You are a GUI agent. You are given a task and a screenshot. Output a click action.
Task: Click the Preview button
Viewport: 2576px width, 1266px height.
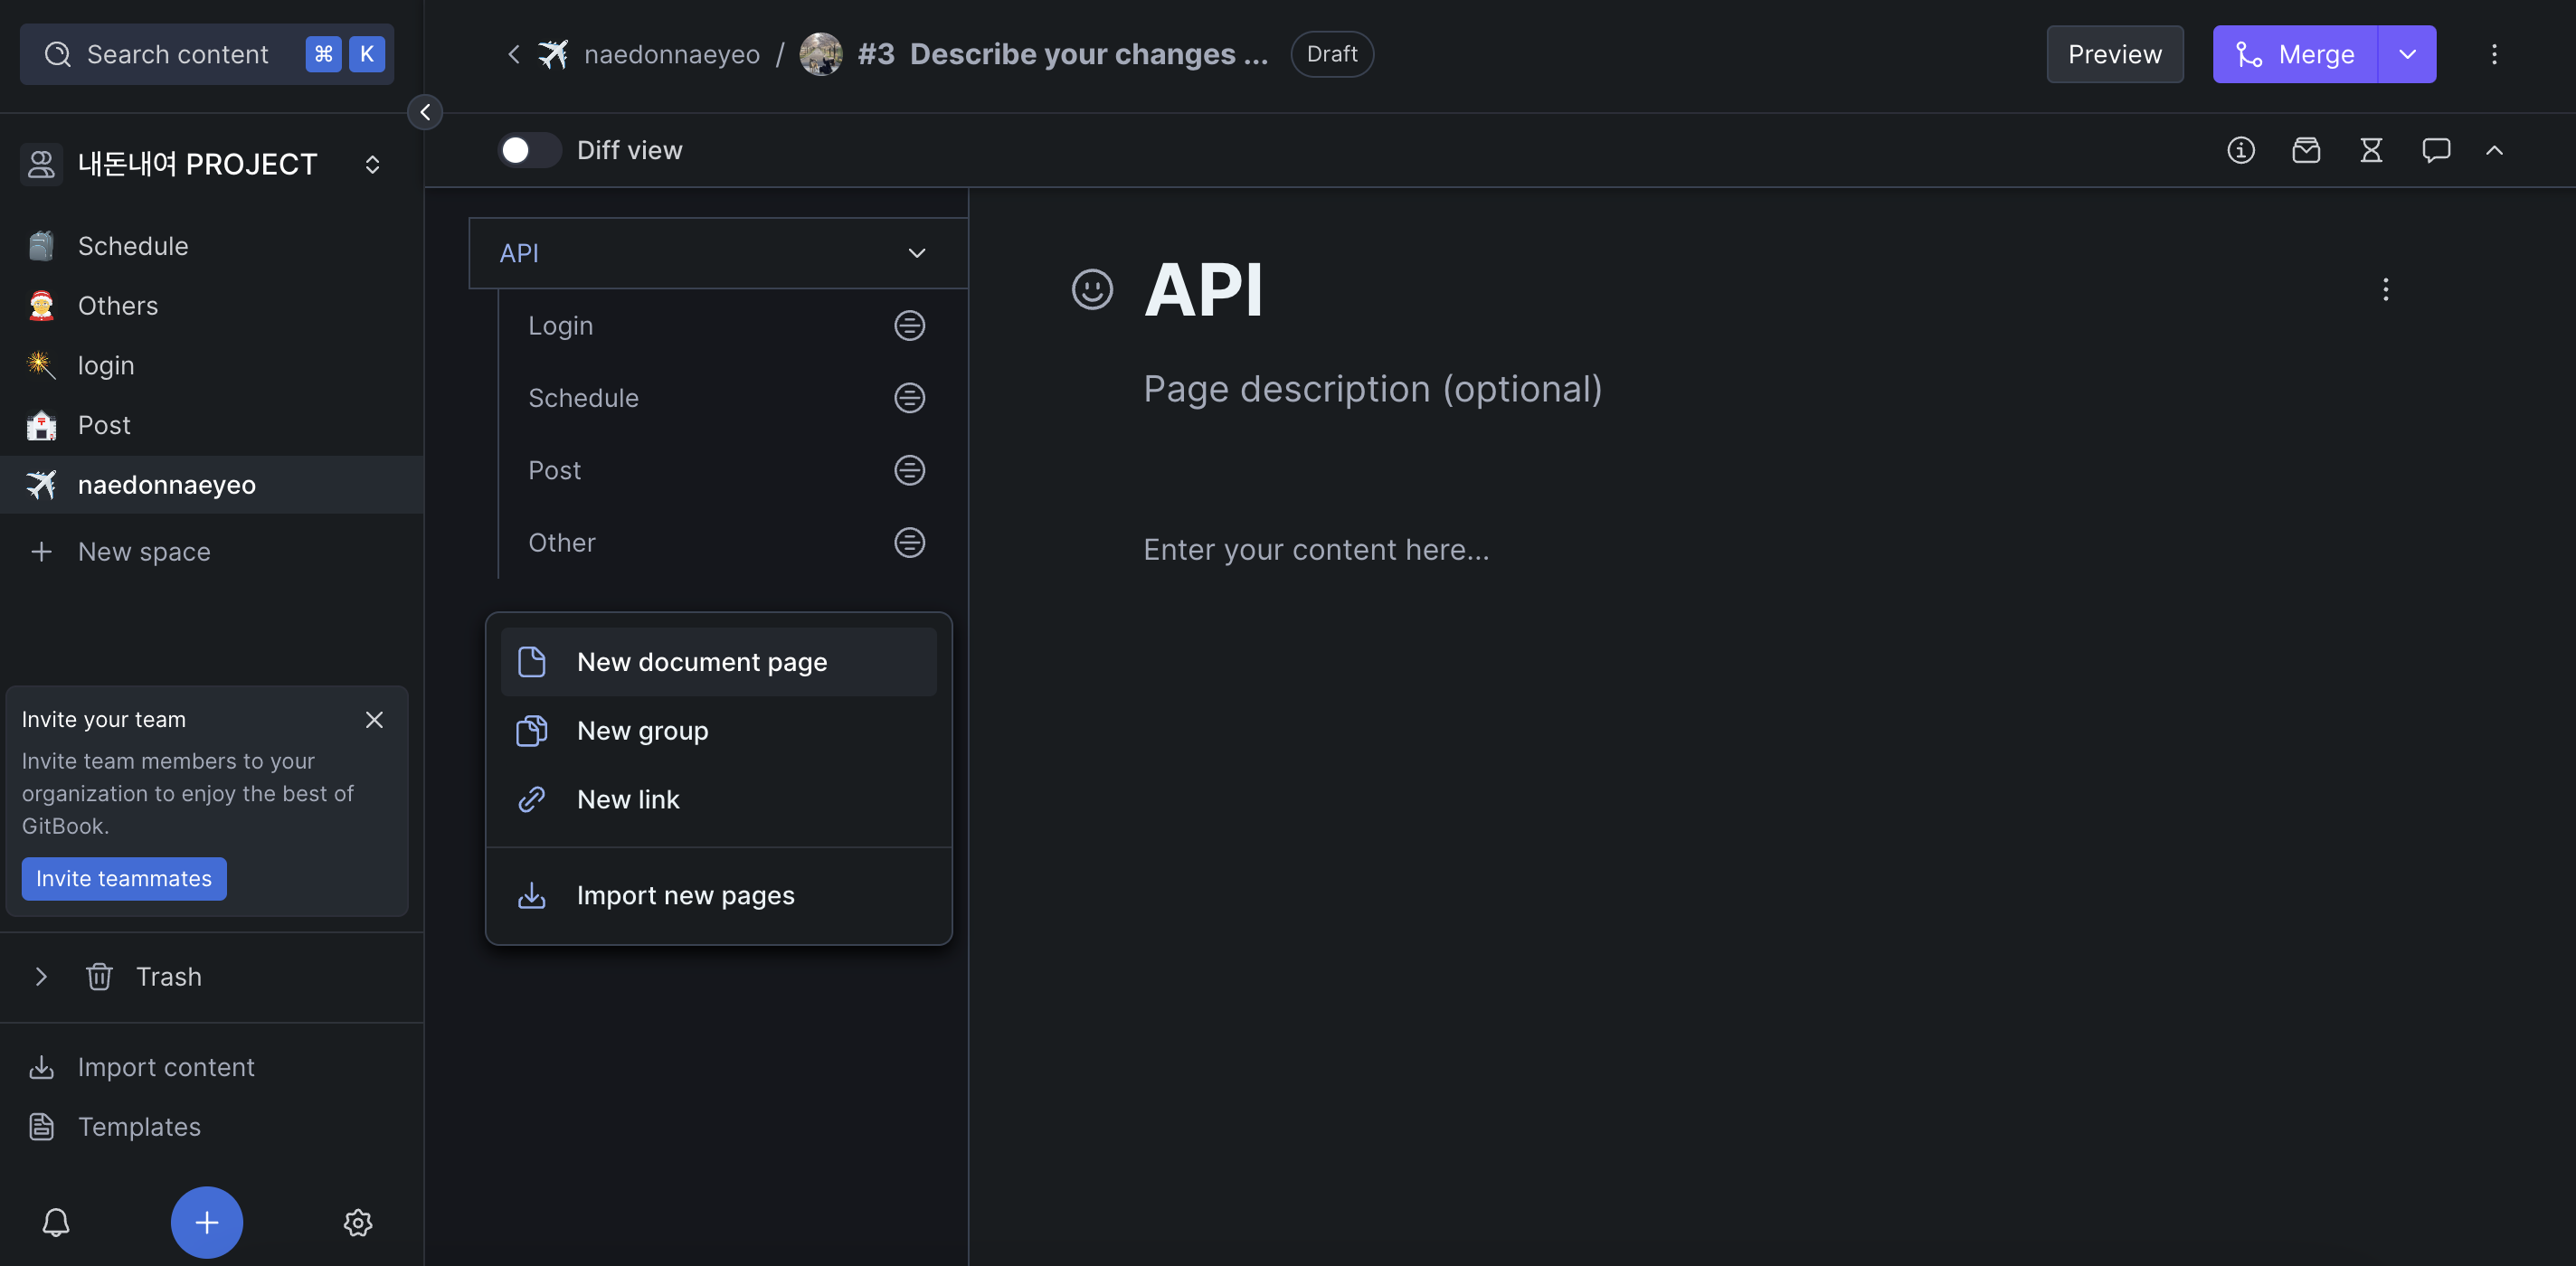tap(2114, 54)
